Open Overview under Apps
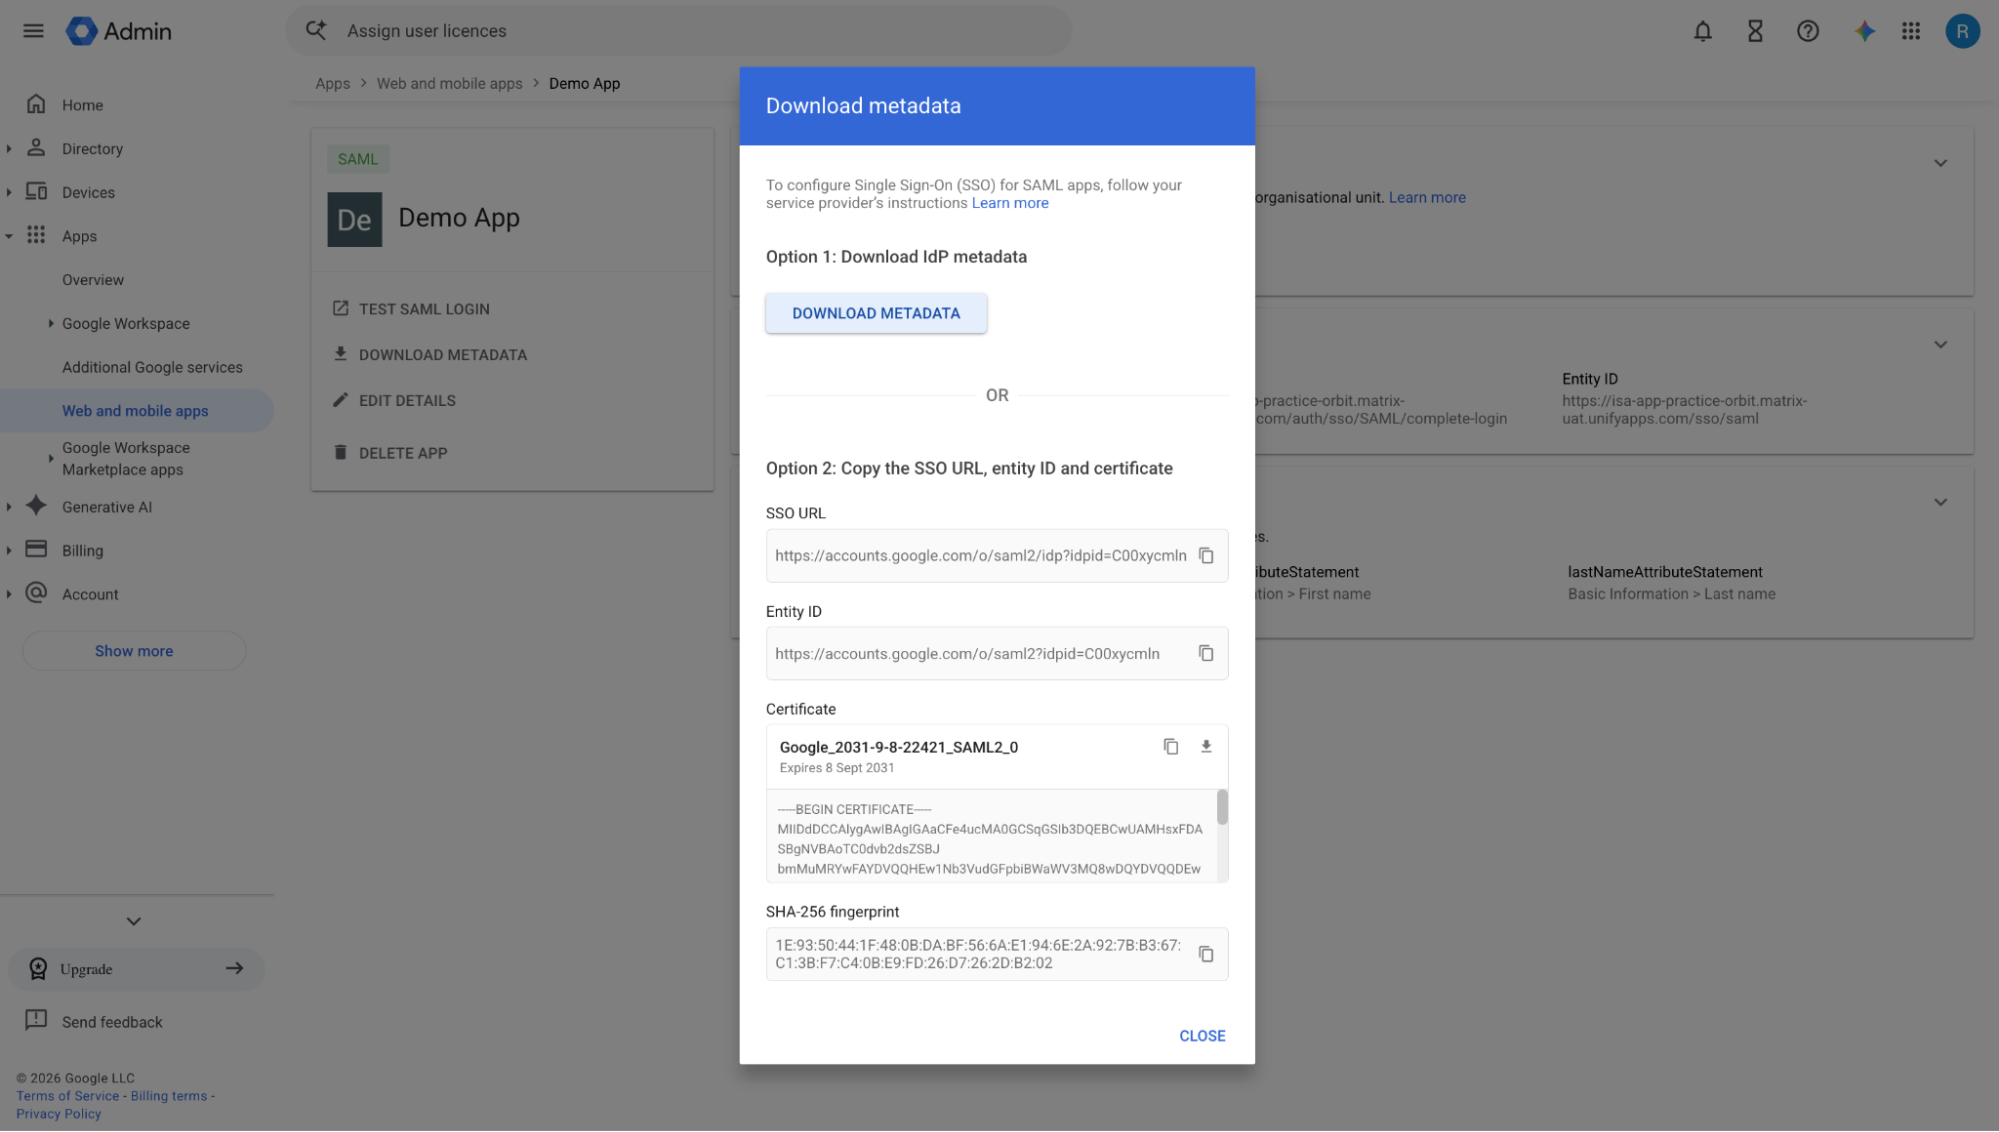The height and width of the screenshot is (1132, 1999). tap(93, 280)
